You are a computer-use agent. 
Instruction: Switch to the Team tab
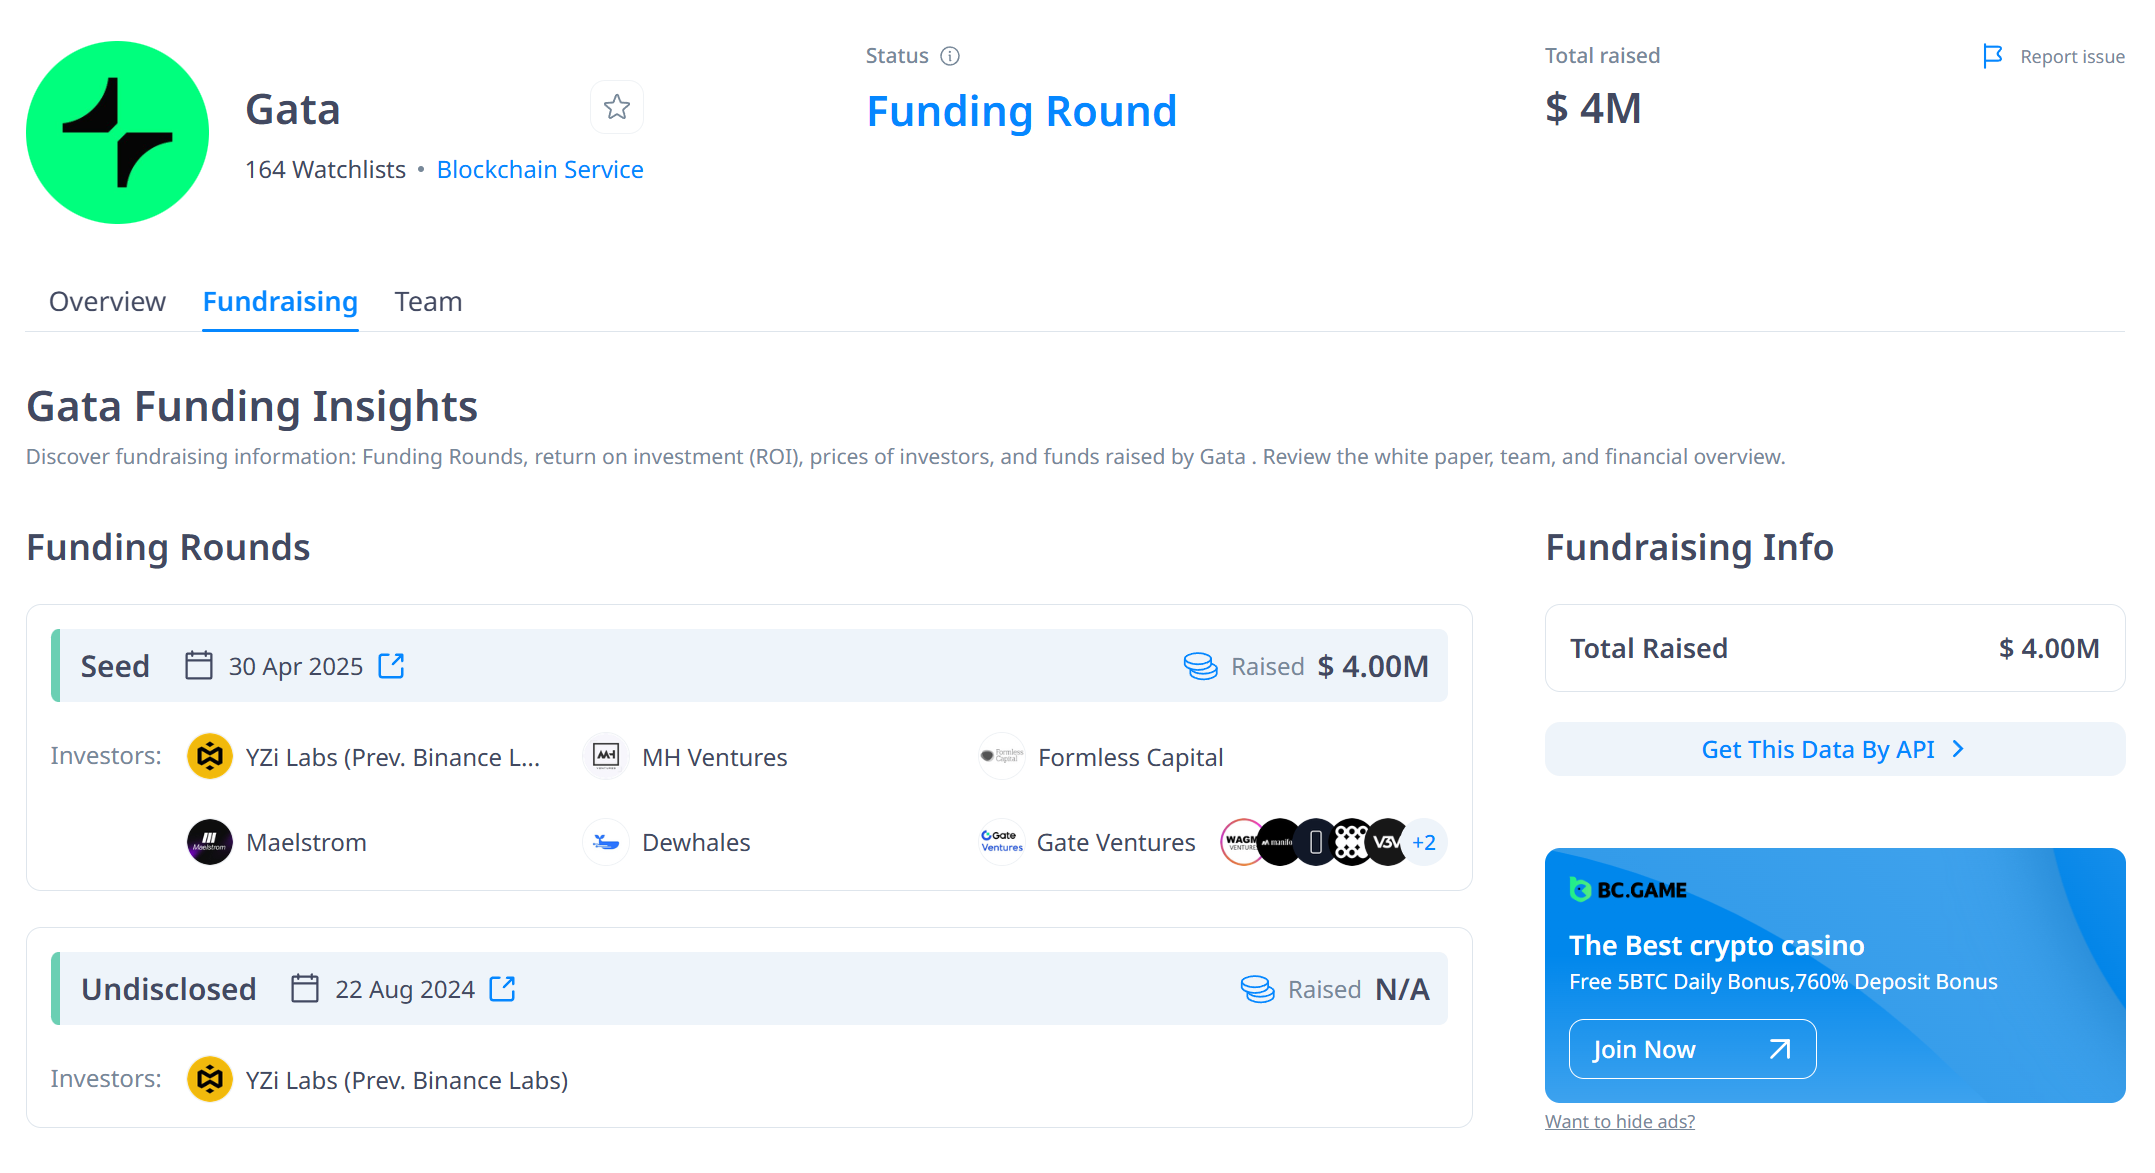click(x=428, y=302)
